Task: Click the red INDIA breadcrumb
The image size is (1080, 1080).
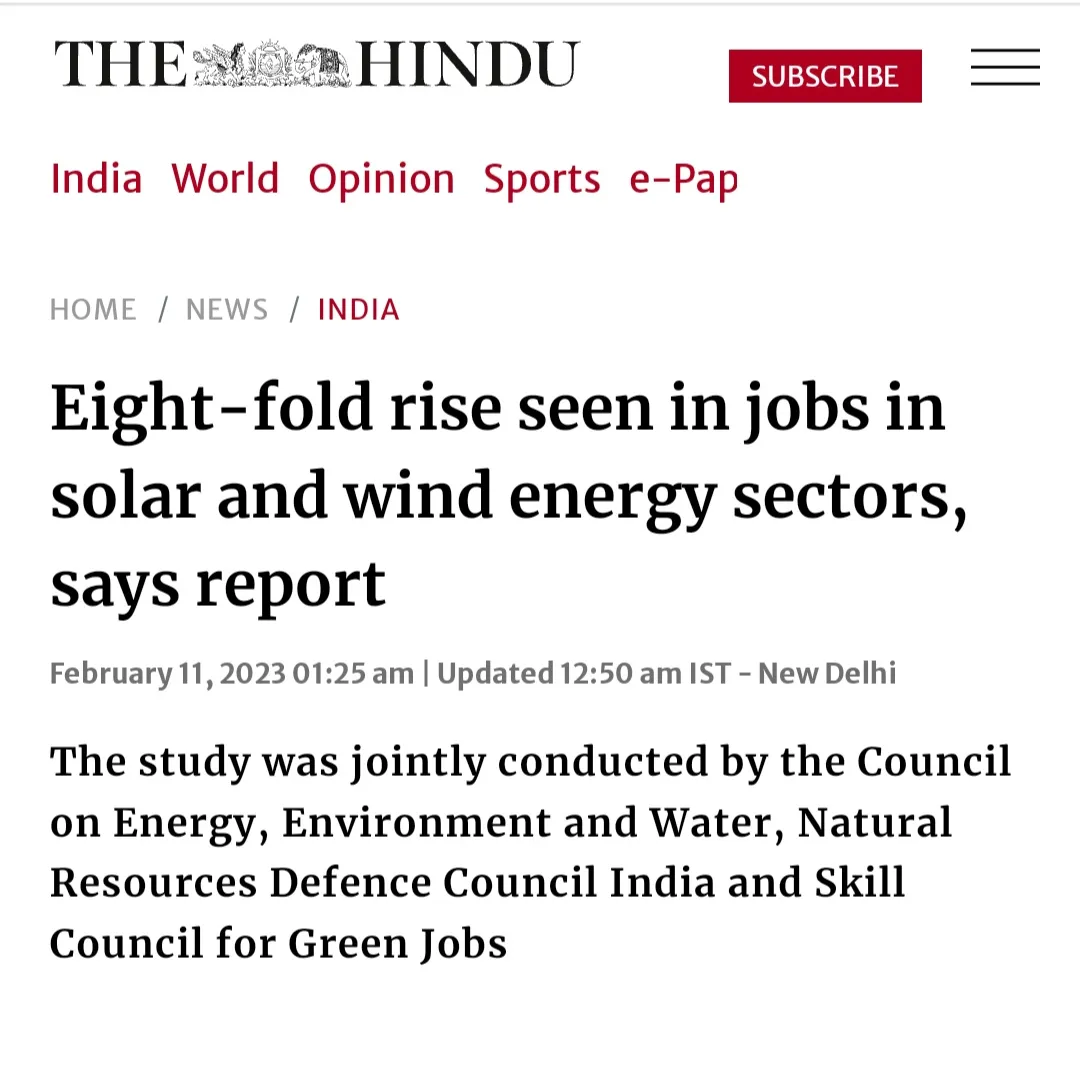Action: (x=358, y=310)
